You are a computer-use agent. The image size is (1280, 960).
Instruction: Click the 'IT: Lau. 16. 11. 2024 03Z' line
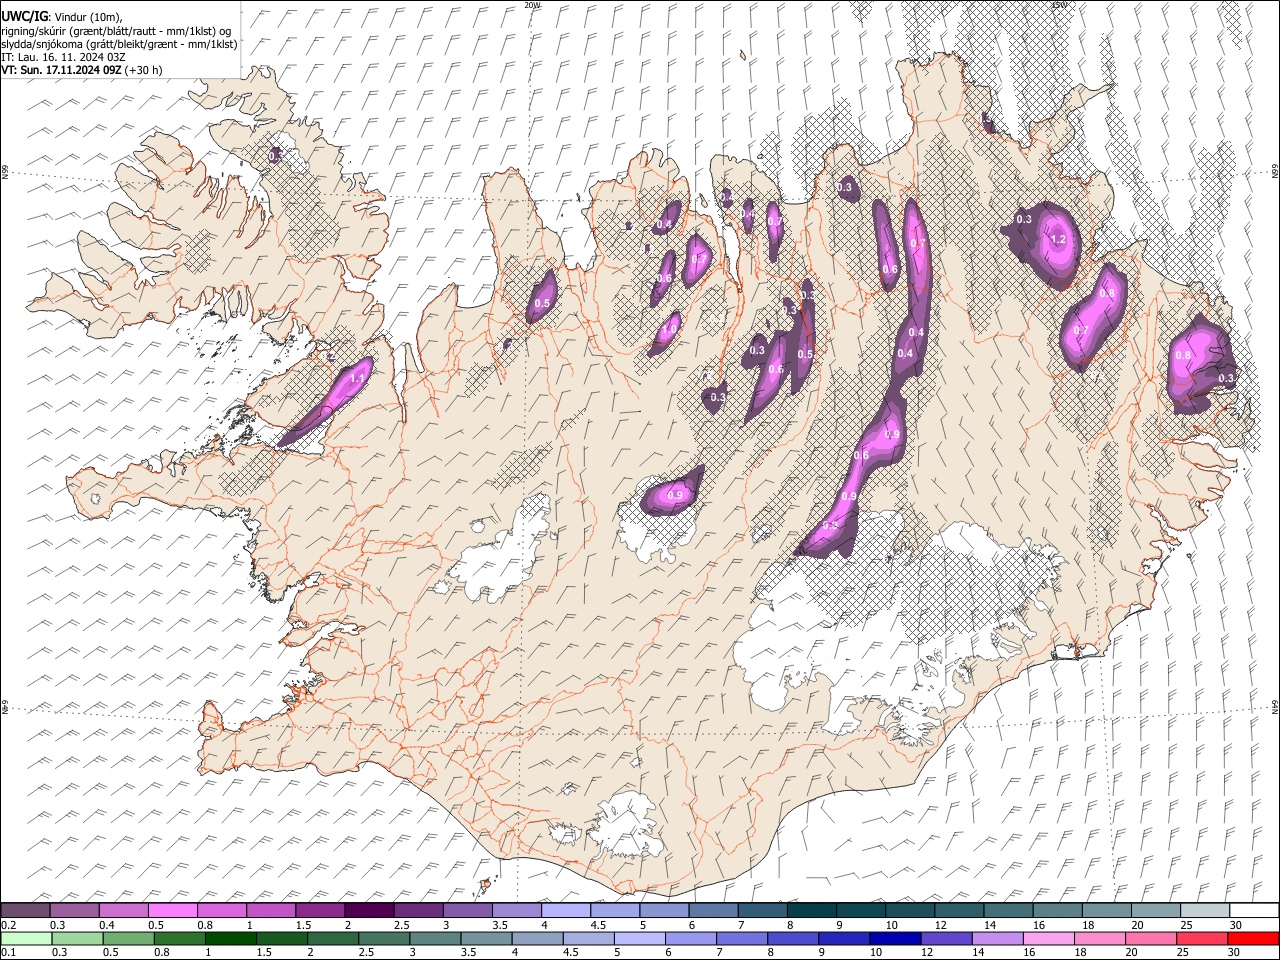[x=63, y=57]
